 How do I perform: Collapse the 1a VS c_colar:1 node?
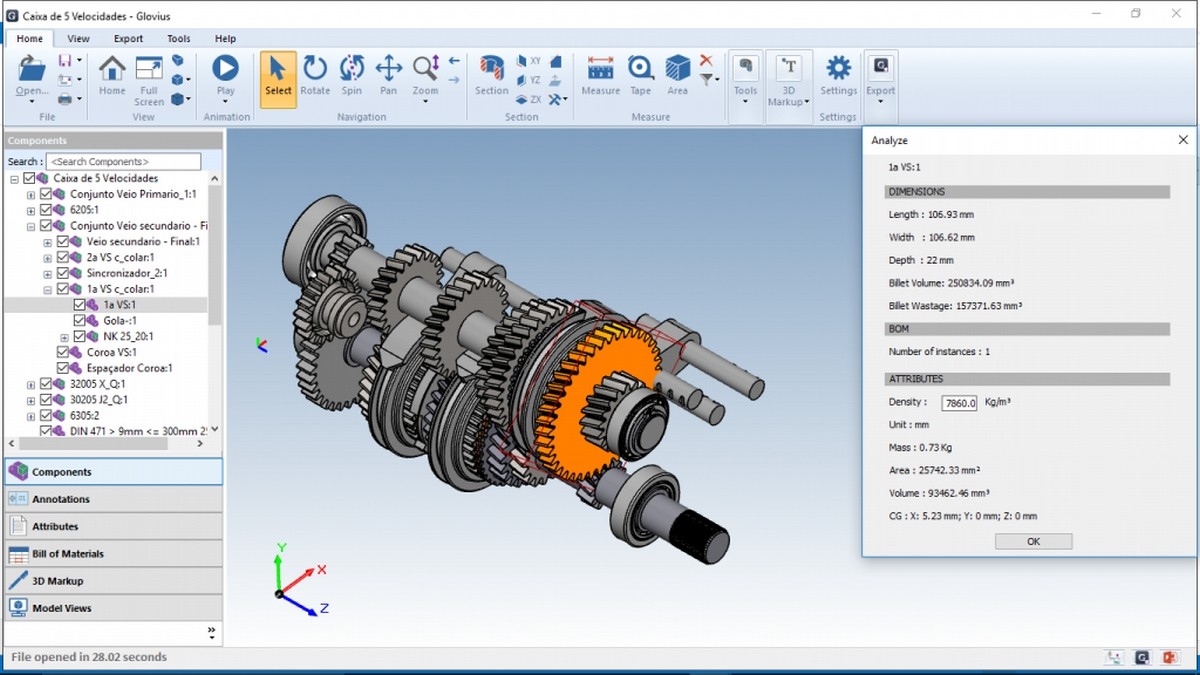point(47,289)
